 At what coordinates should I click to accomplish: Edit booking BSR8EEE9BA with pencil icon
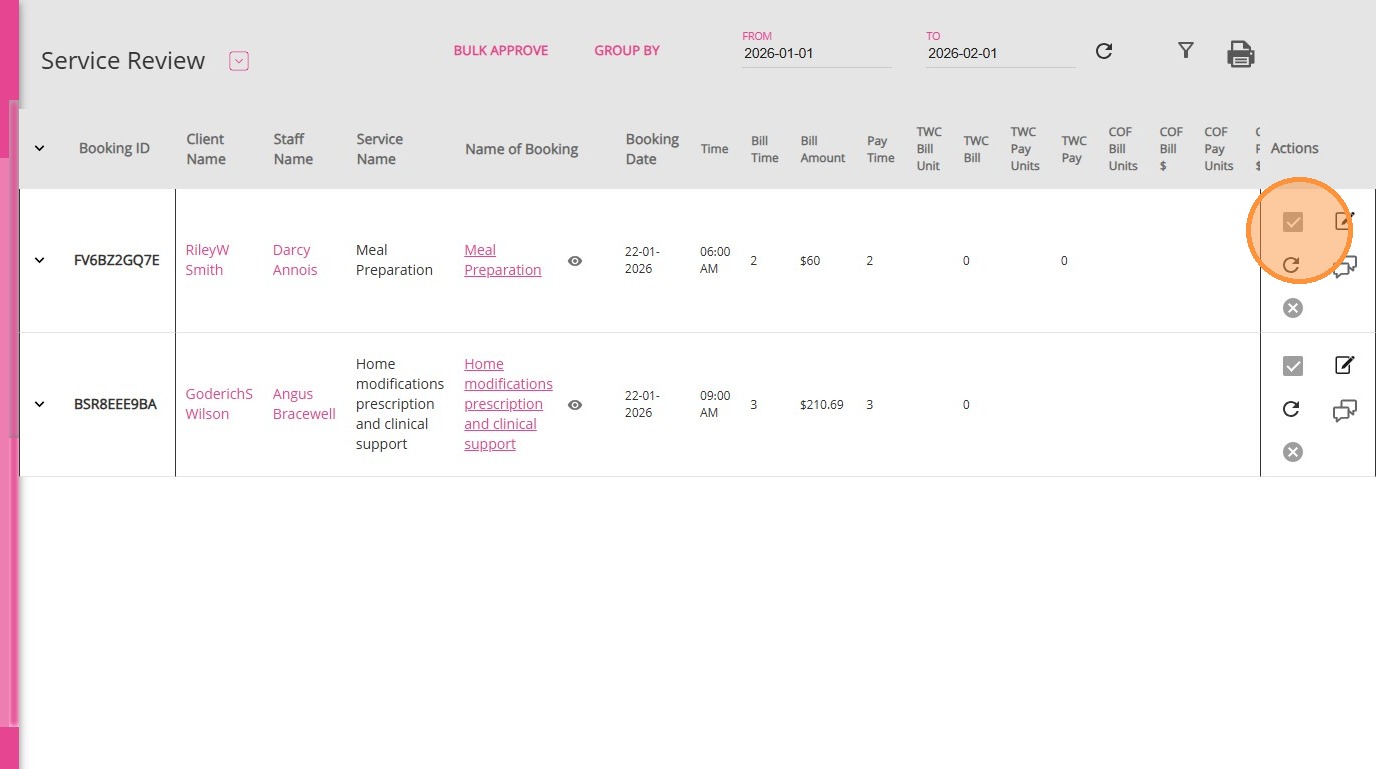pyautogui.click(x=1344, y=365)
